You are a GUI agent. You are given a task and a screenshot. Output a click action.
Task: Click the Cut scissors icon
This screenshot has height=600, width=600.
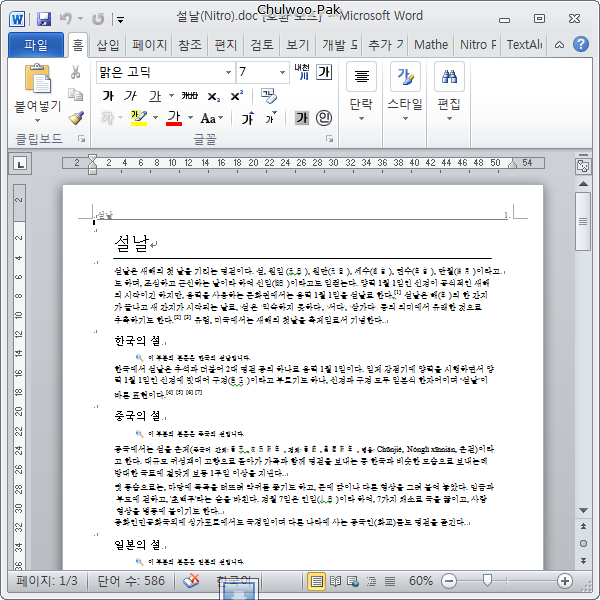point(76,72)
